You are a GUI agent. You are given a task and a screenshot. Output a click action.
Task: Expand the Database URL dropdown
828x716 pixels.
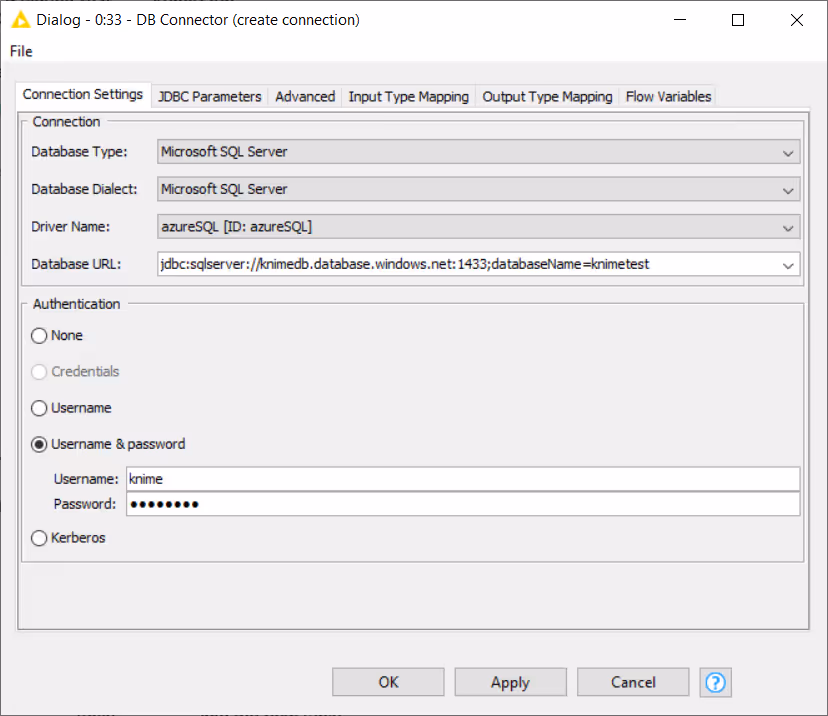click(789, 265)
